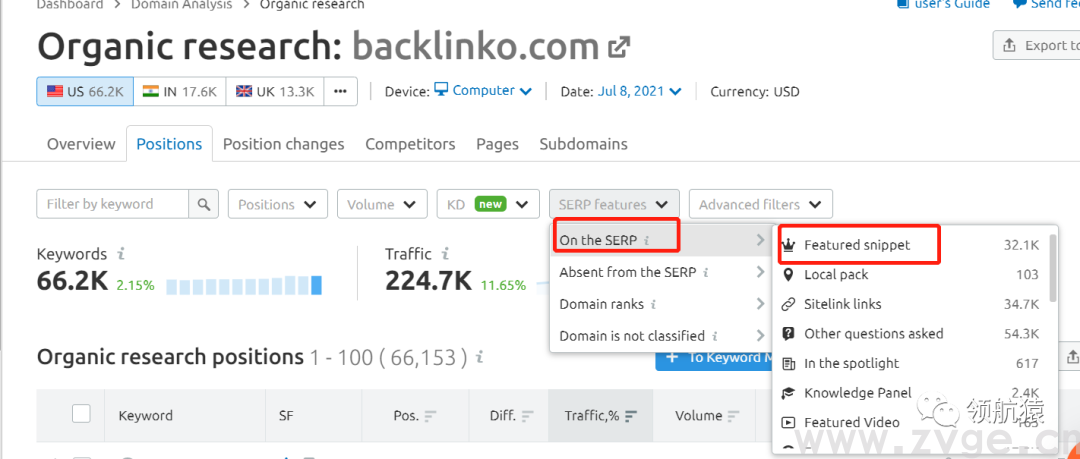This screenshot has height=459, width=1080.
Task: Click the SERP features list scrollbar
Action: pos(1053,268)
